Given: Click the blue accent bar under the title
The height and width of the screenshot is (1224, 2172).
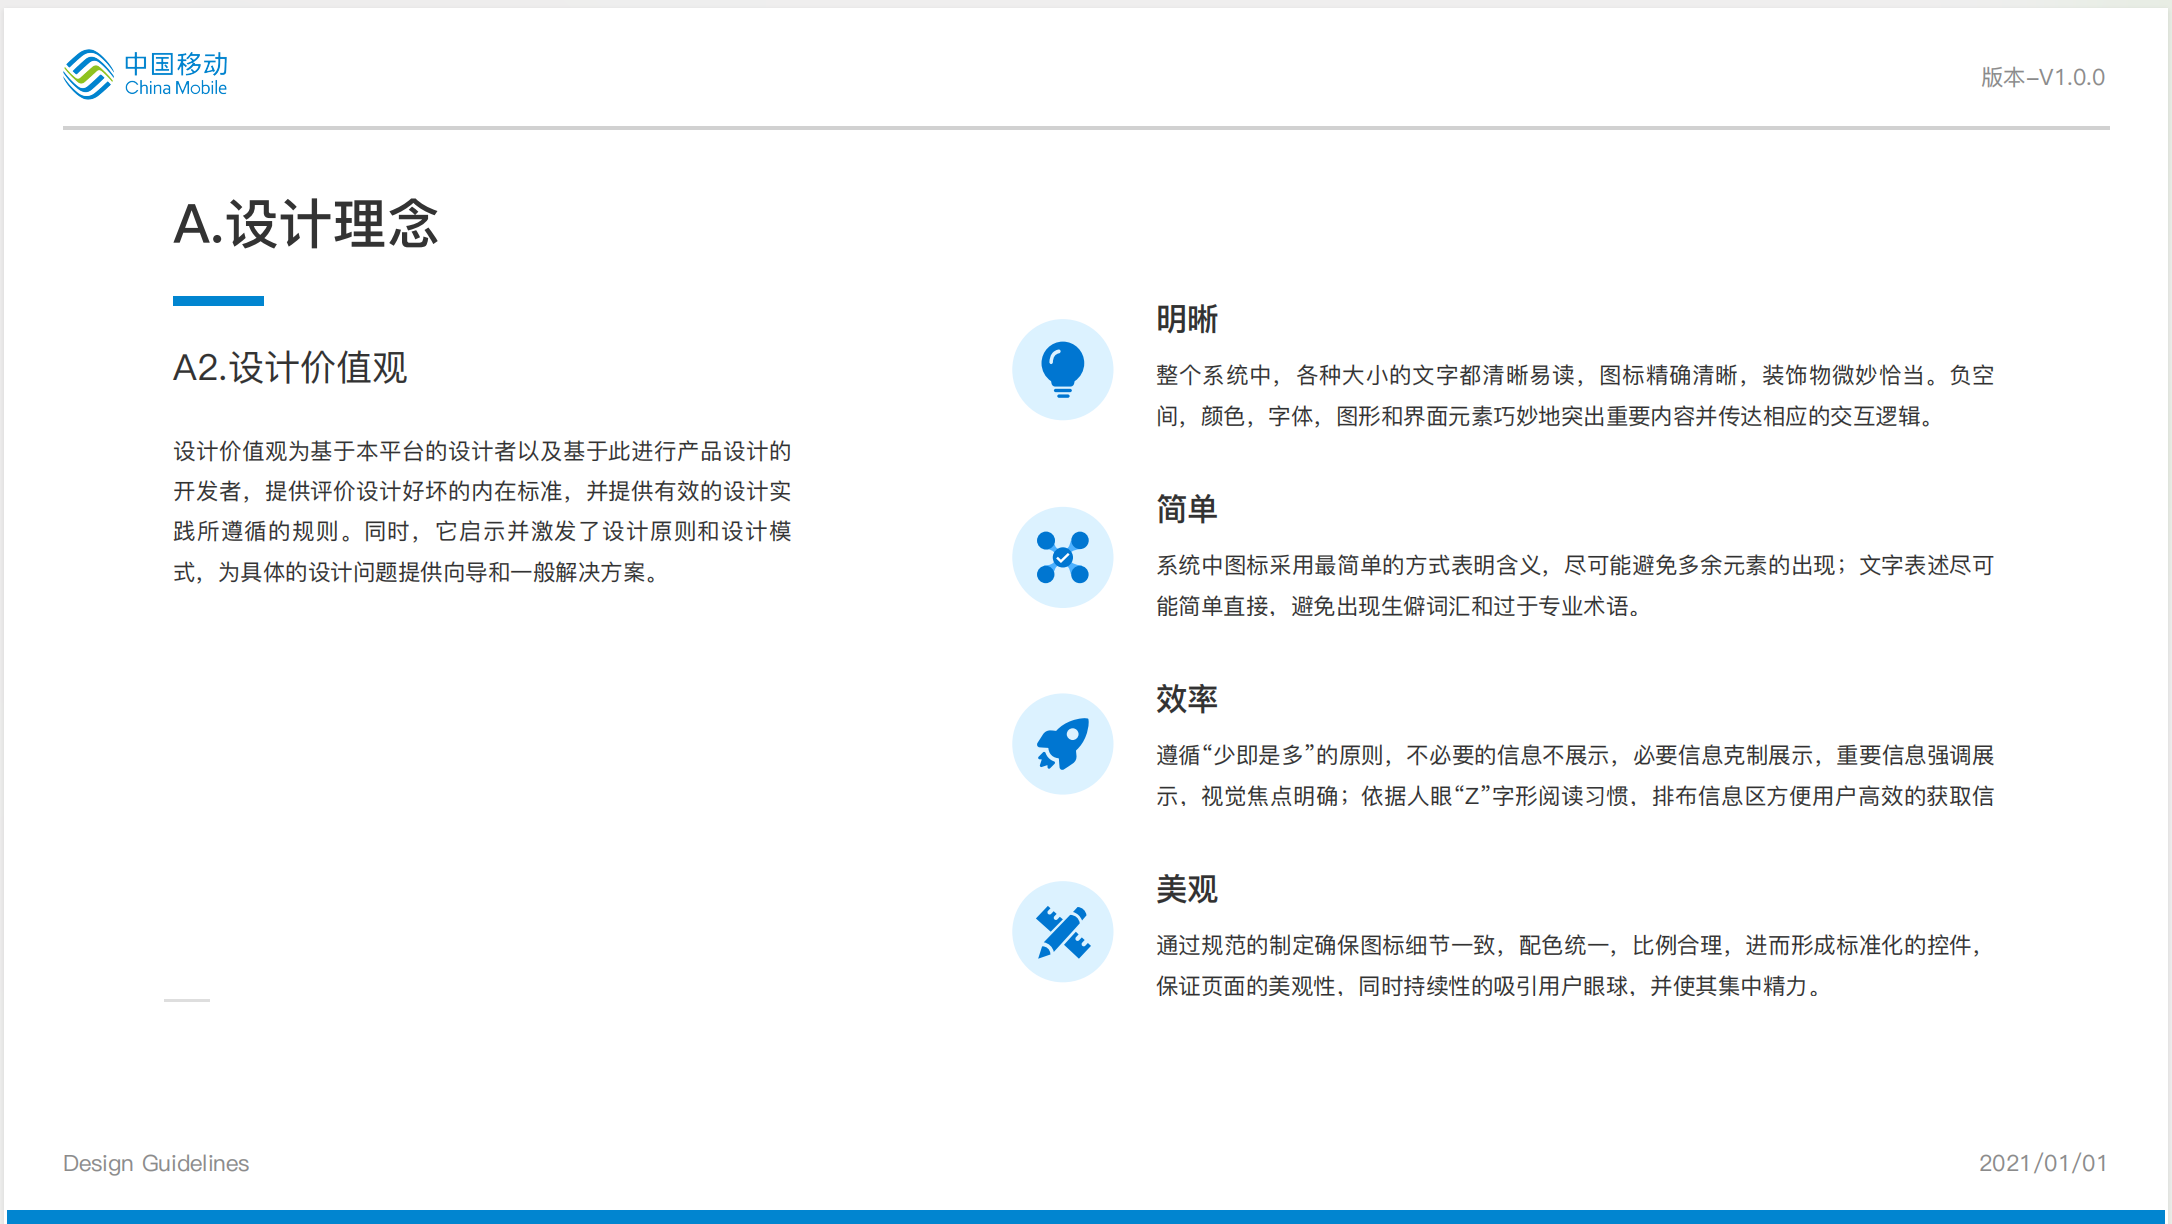Looking at the screenshot, I should point(218,300).
